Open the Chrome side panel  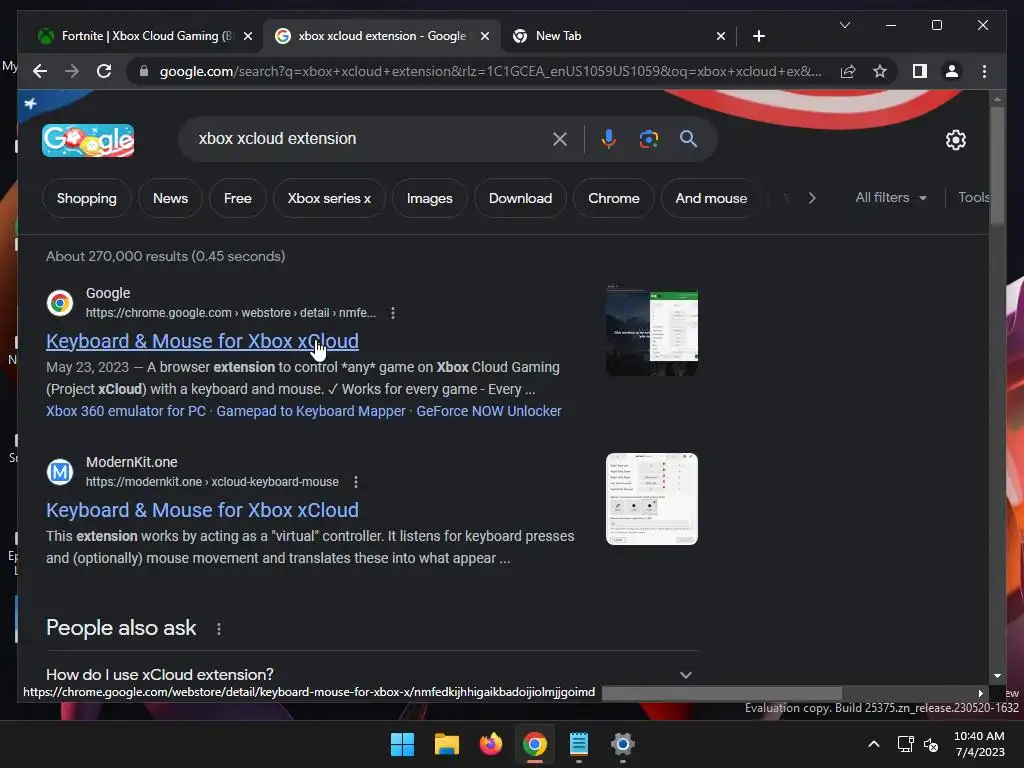pyautogui.click(x=920, y=71)
